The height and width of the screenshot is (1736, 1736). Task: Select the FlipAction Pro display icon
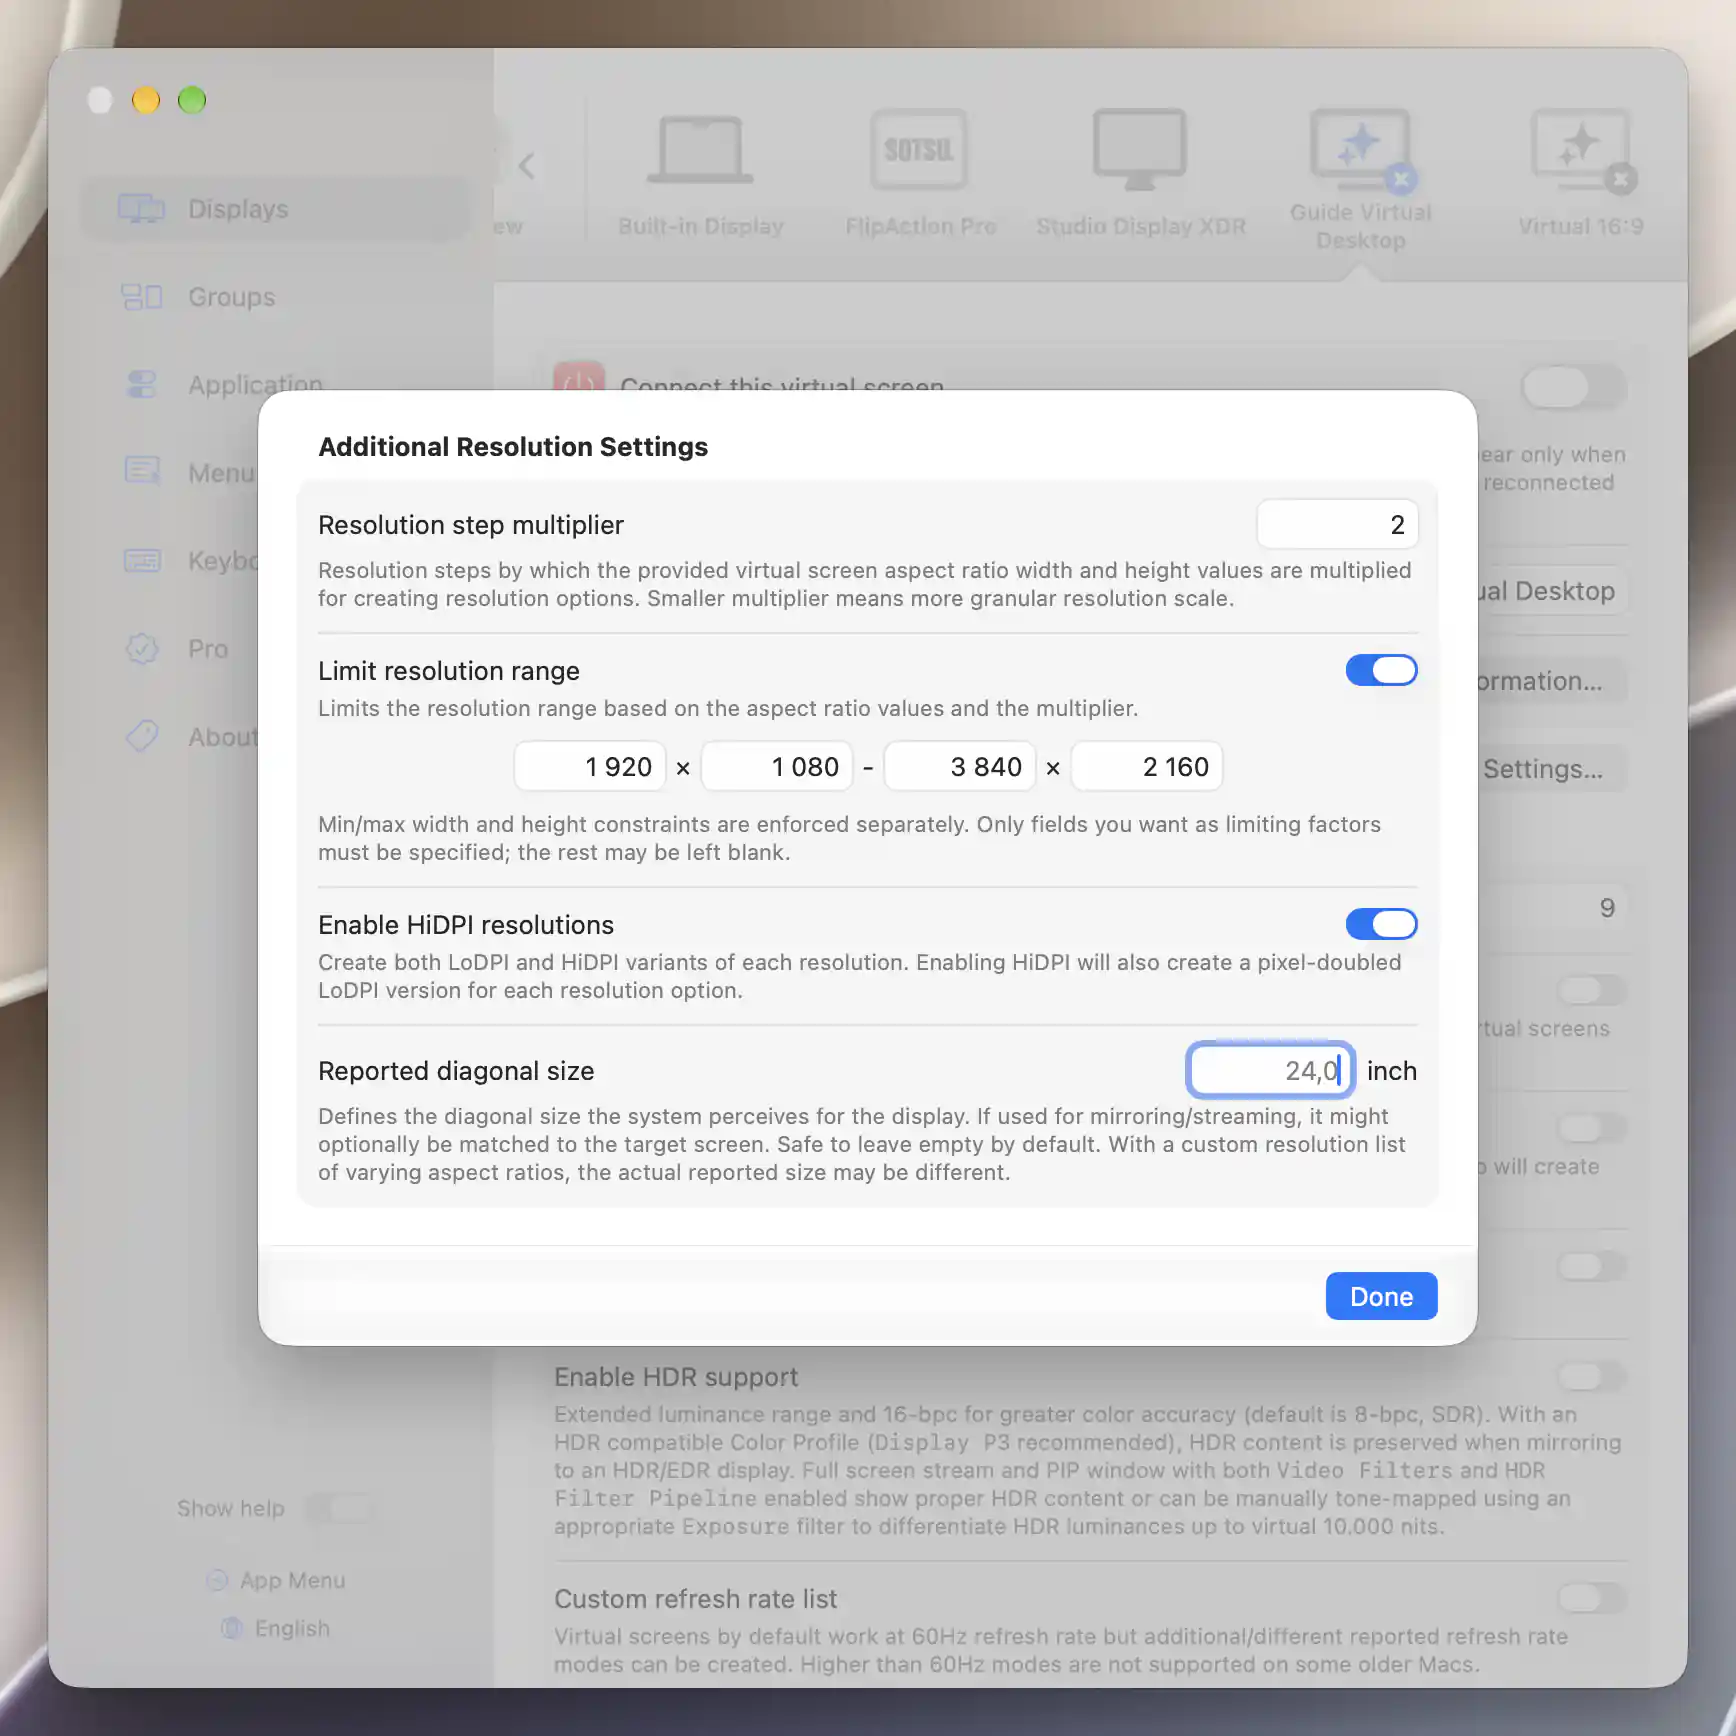point(919,150)
